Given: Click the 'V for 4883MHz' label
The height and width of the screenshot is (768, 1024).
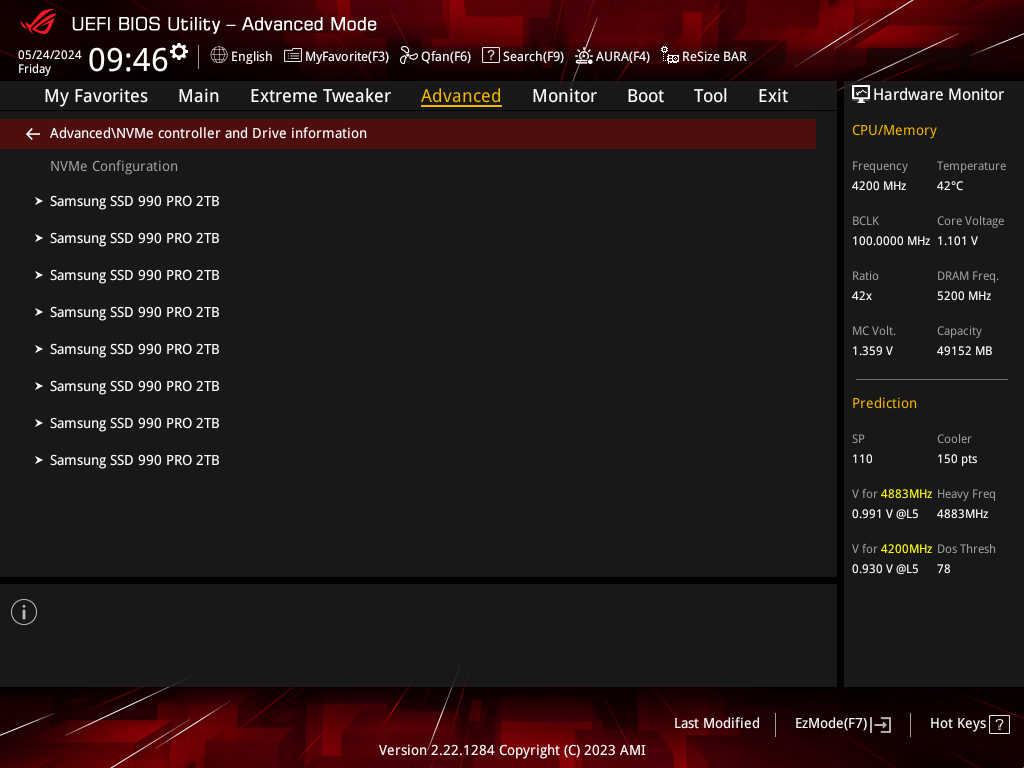Looking at the screenshot, I should 891,494.
